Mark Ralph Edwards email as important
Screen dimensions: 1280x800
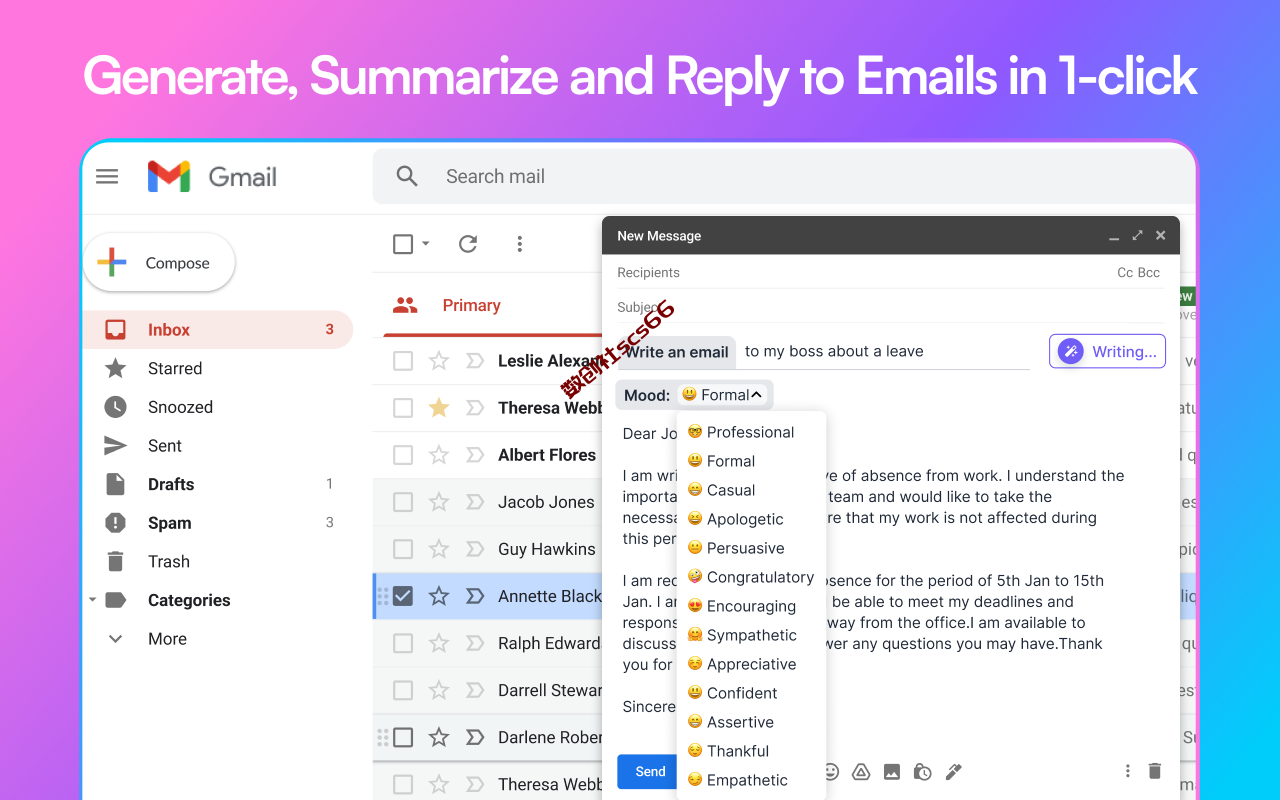click(475, 643)
